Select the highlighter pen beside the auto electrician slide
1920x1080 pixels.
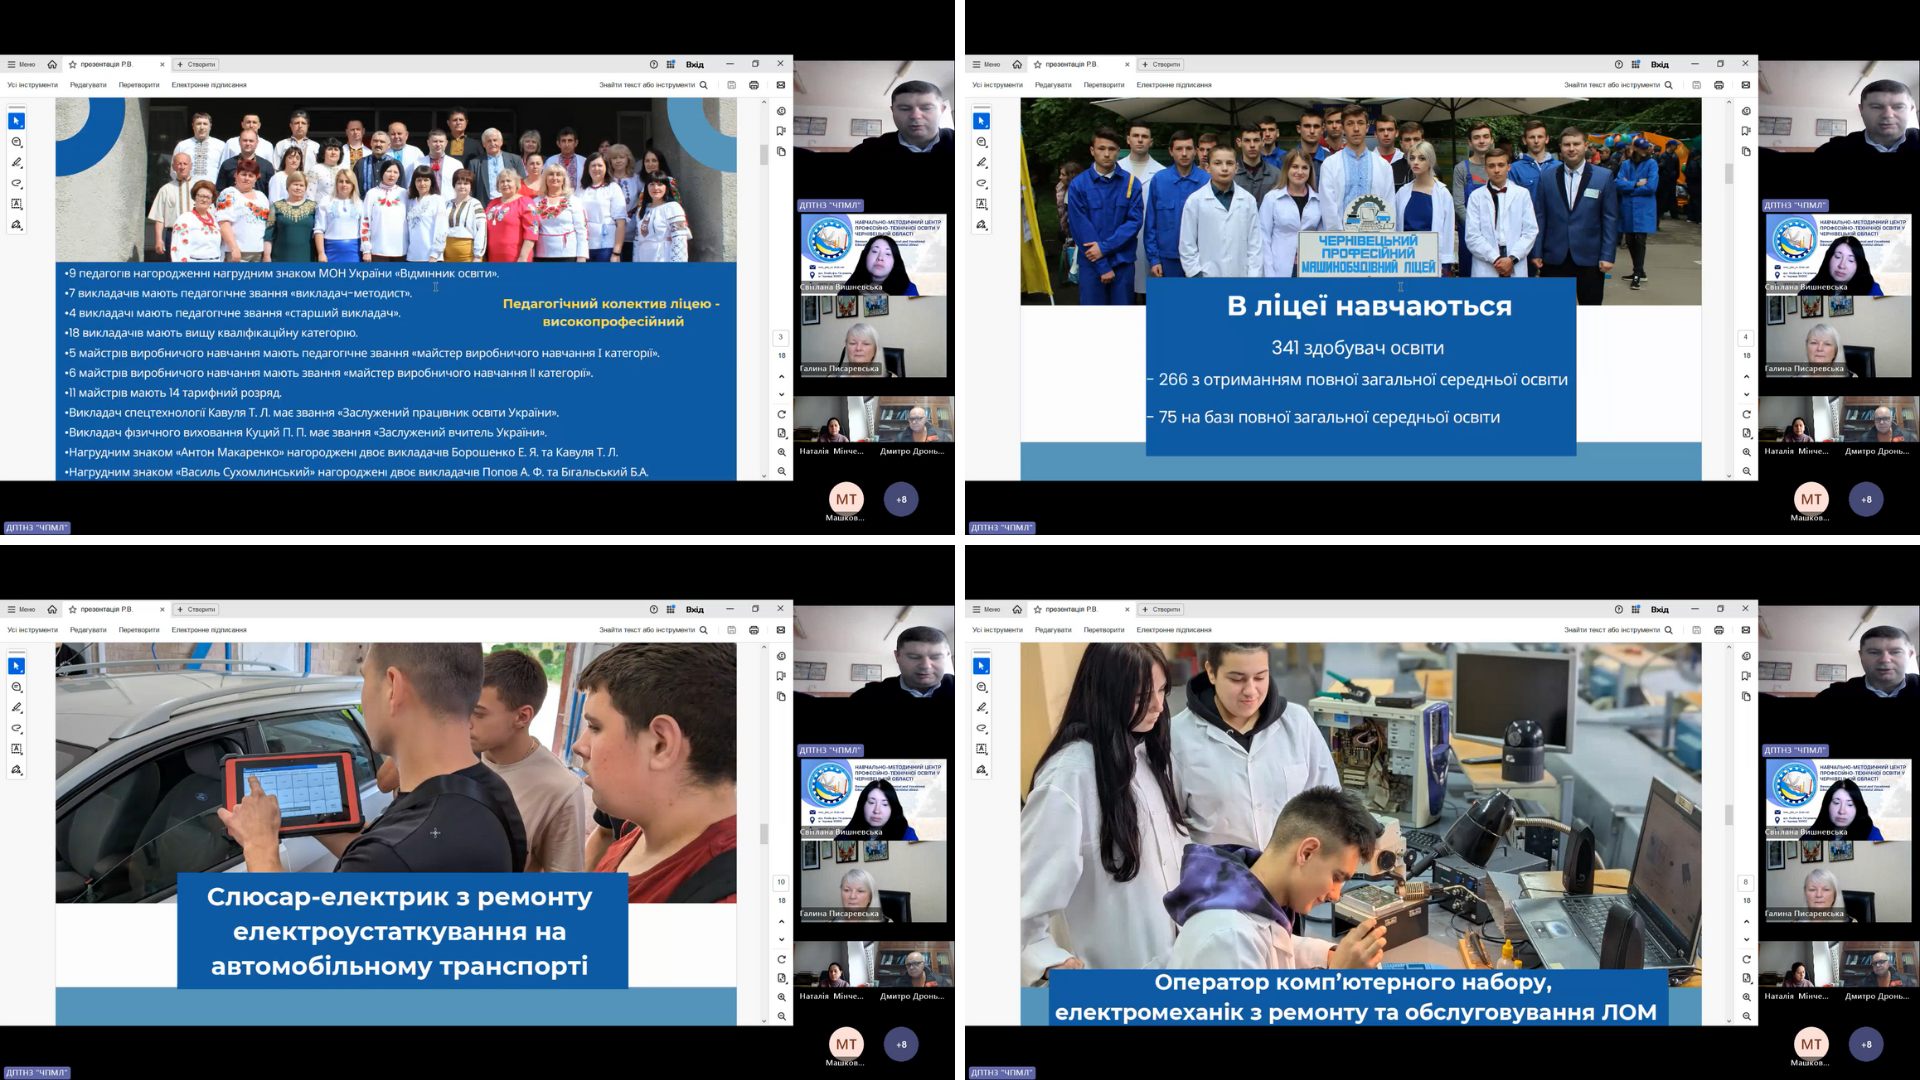16,707
